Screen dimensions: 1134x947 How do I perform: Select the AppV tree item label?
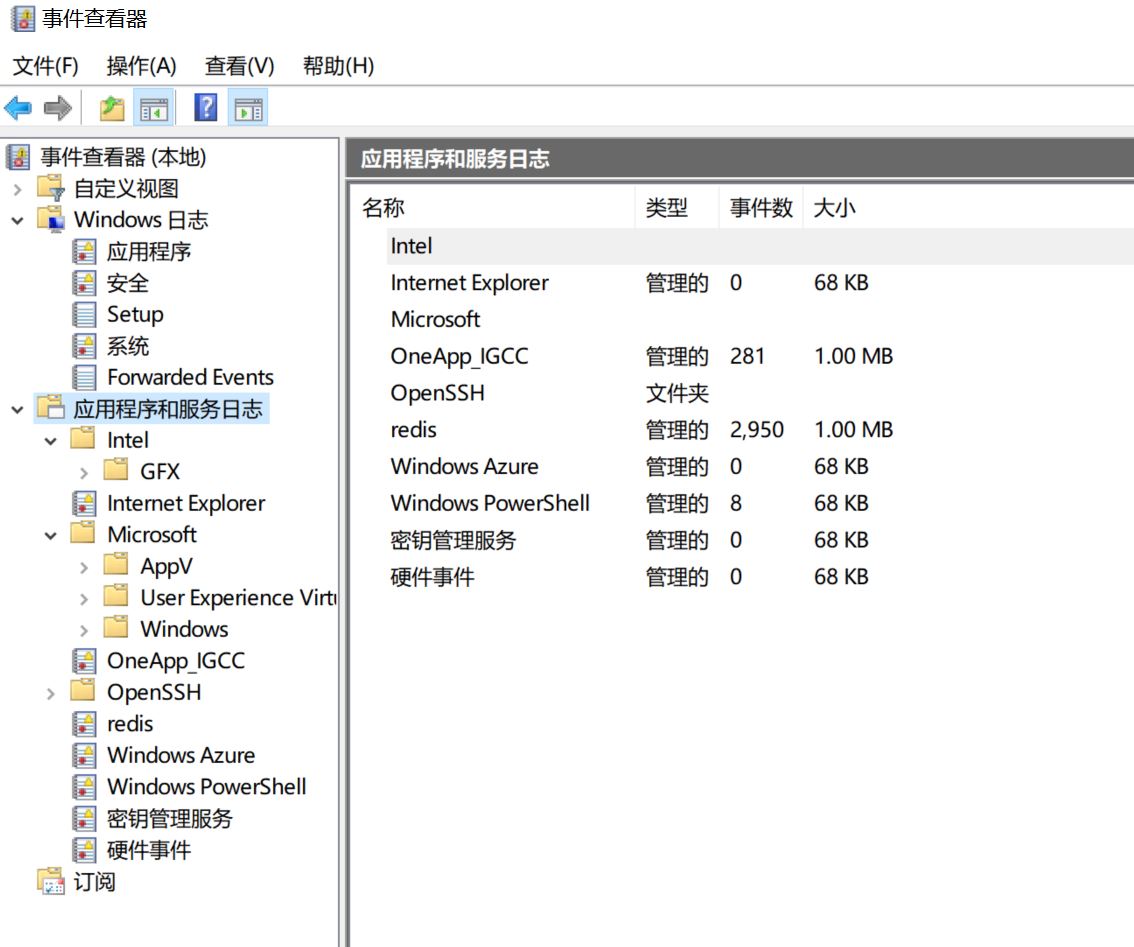166,566
